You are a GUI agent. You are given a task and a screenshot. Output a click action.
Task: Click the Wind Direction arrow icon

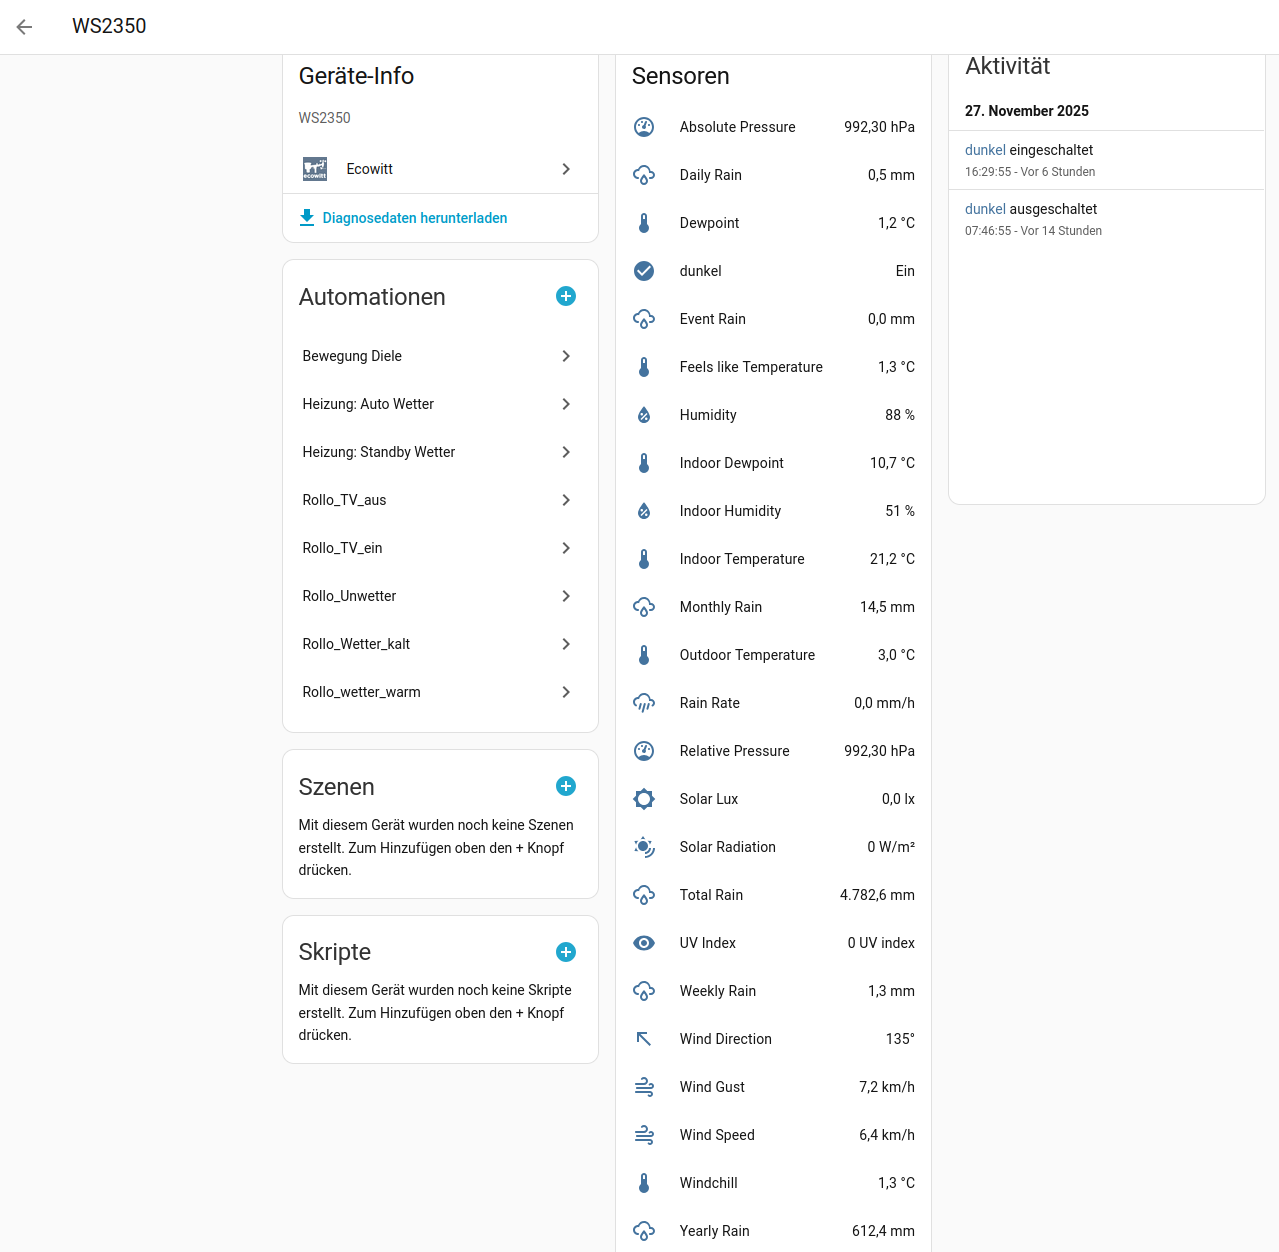tap(644, 1039)
